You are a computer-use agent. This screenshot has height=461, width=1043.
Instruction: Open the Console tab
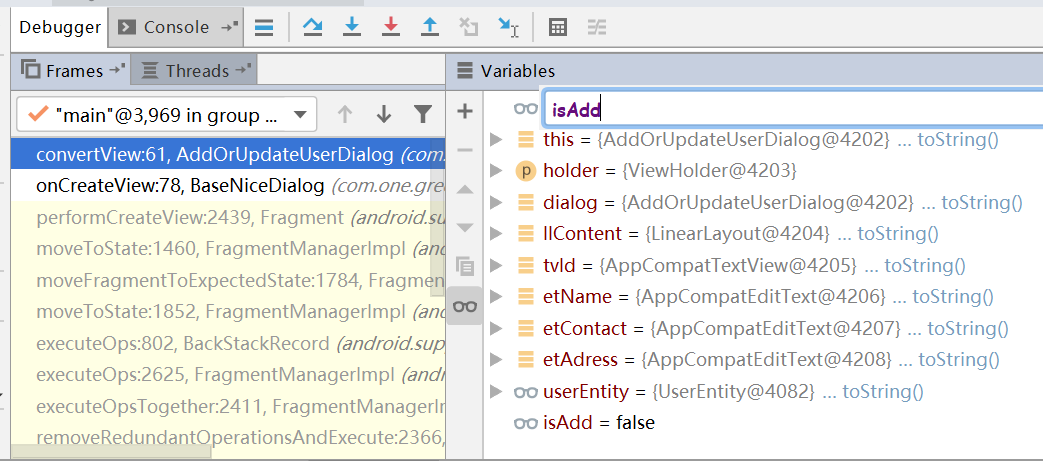pos(176,27)
